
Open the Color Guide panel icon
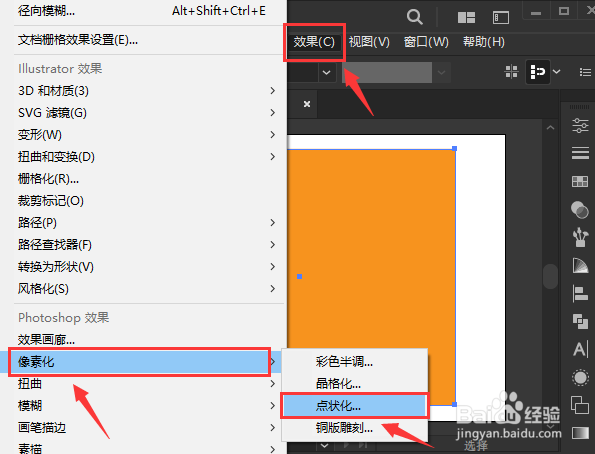580,265
